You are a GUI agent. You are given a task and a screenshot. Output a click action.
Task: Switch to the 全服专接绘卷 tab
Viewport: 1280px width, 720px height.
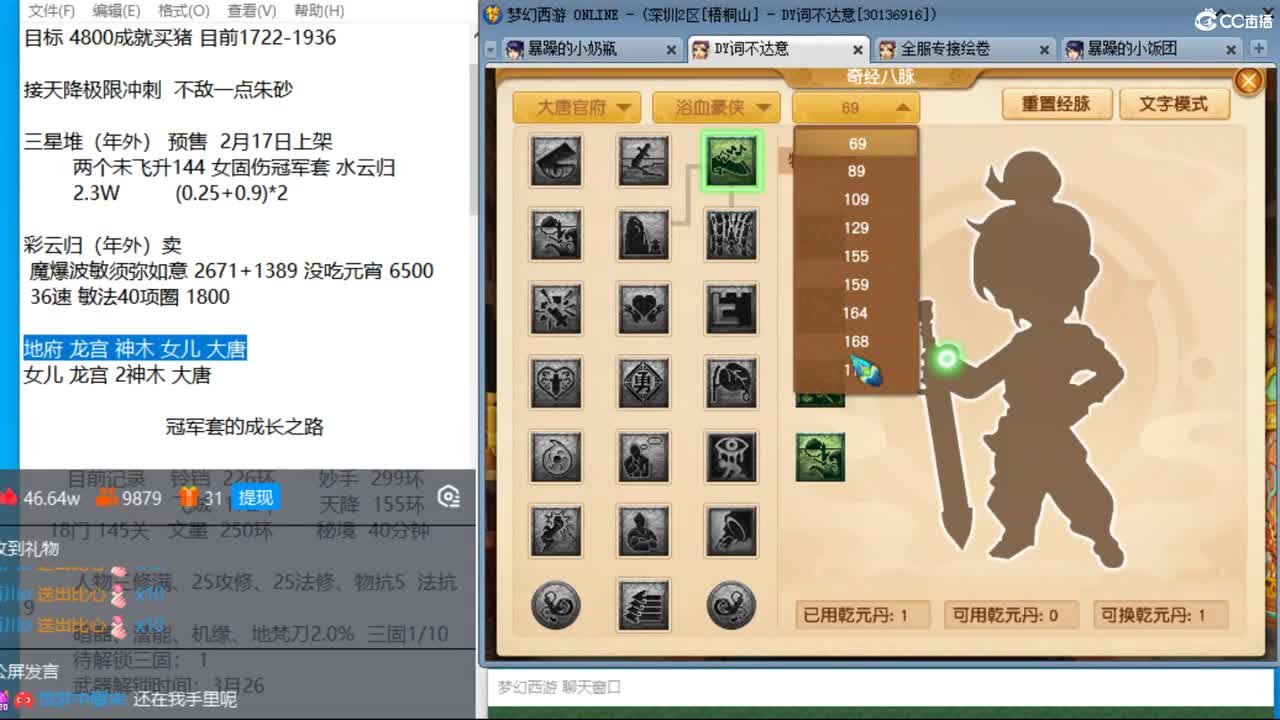pos(964,49)
